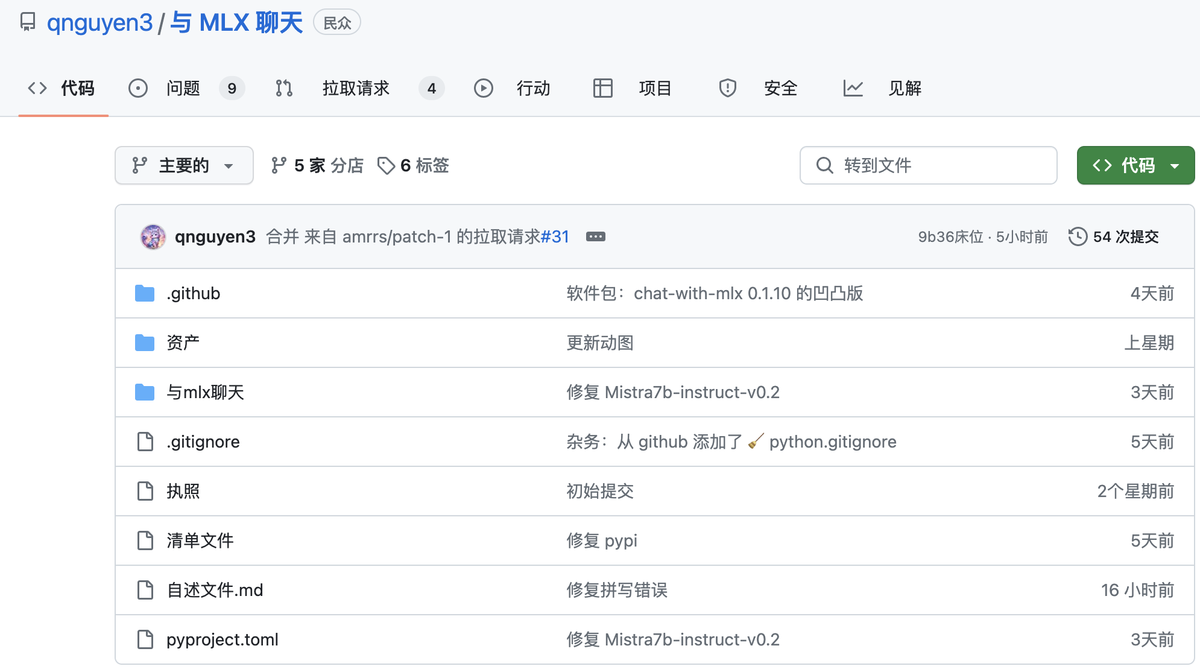Expand commit message ellipsis button
Viewport: 1200px width, 672px height.
click(x=595, y=237)
